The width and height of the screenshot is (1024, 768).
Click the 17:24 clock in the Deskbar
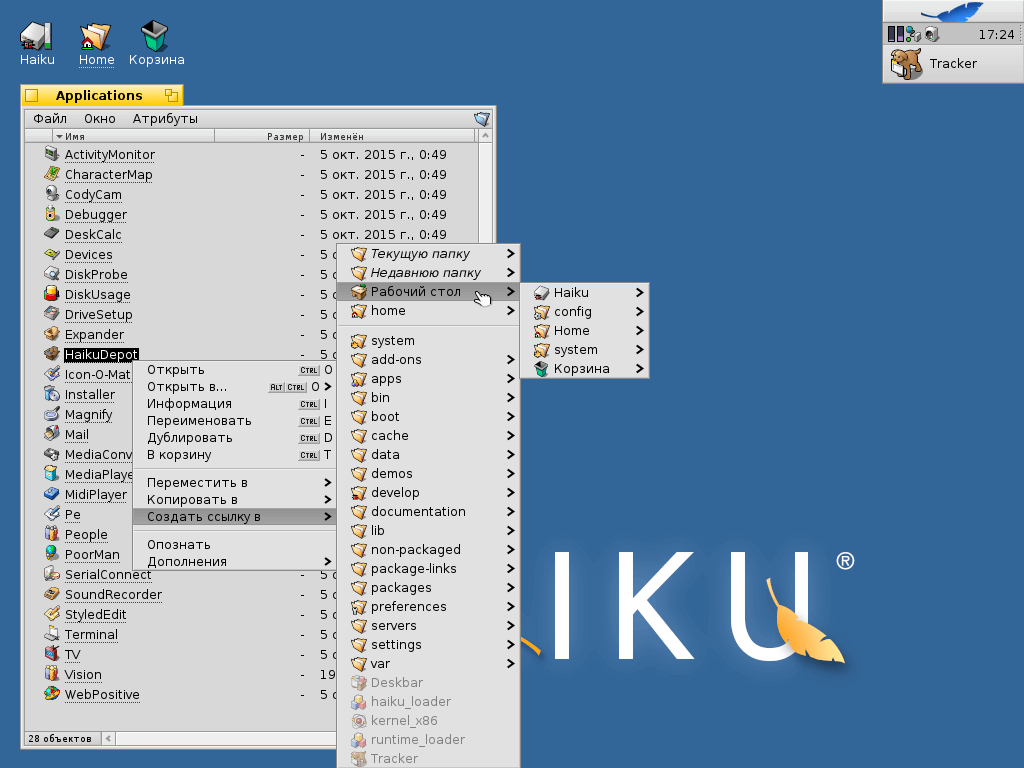[996, 35]
